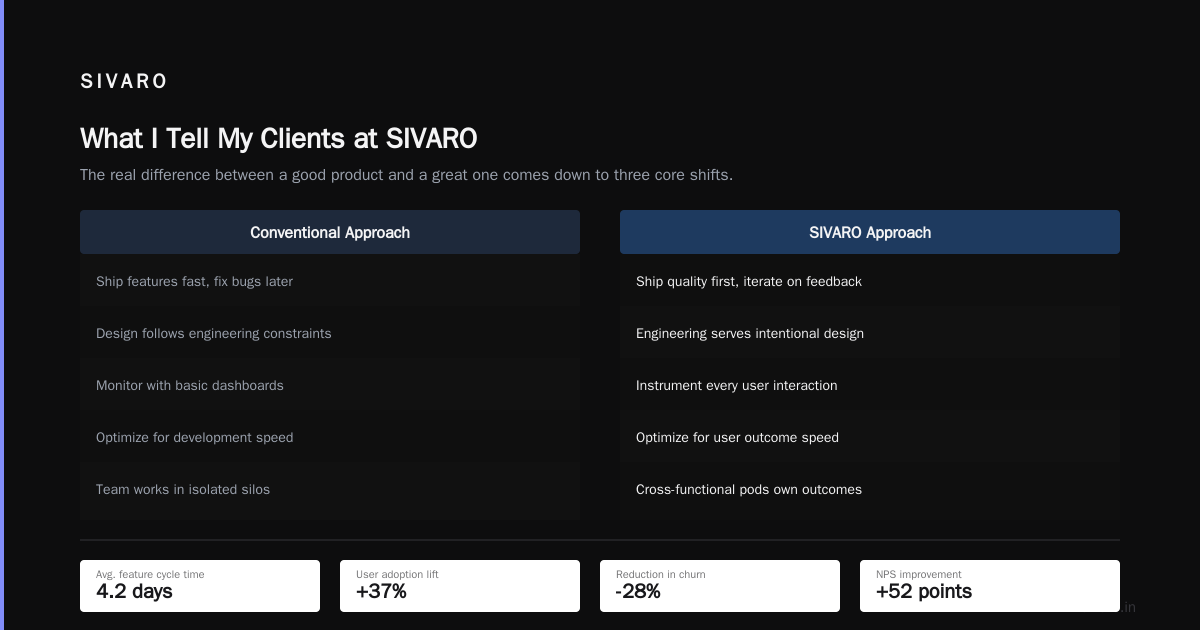Select the heading What I Tell My Clients at SIVARO
The image size is (1200, 630).
point(279,138)
